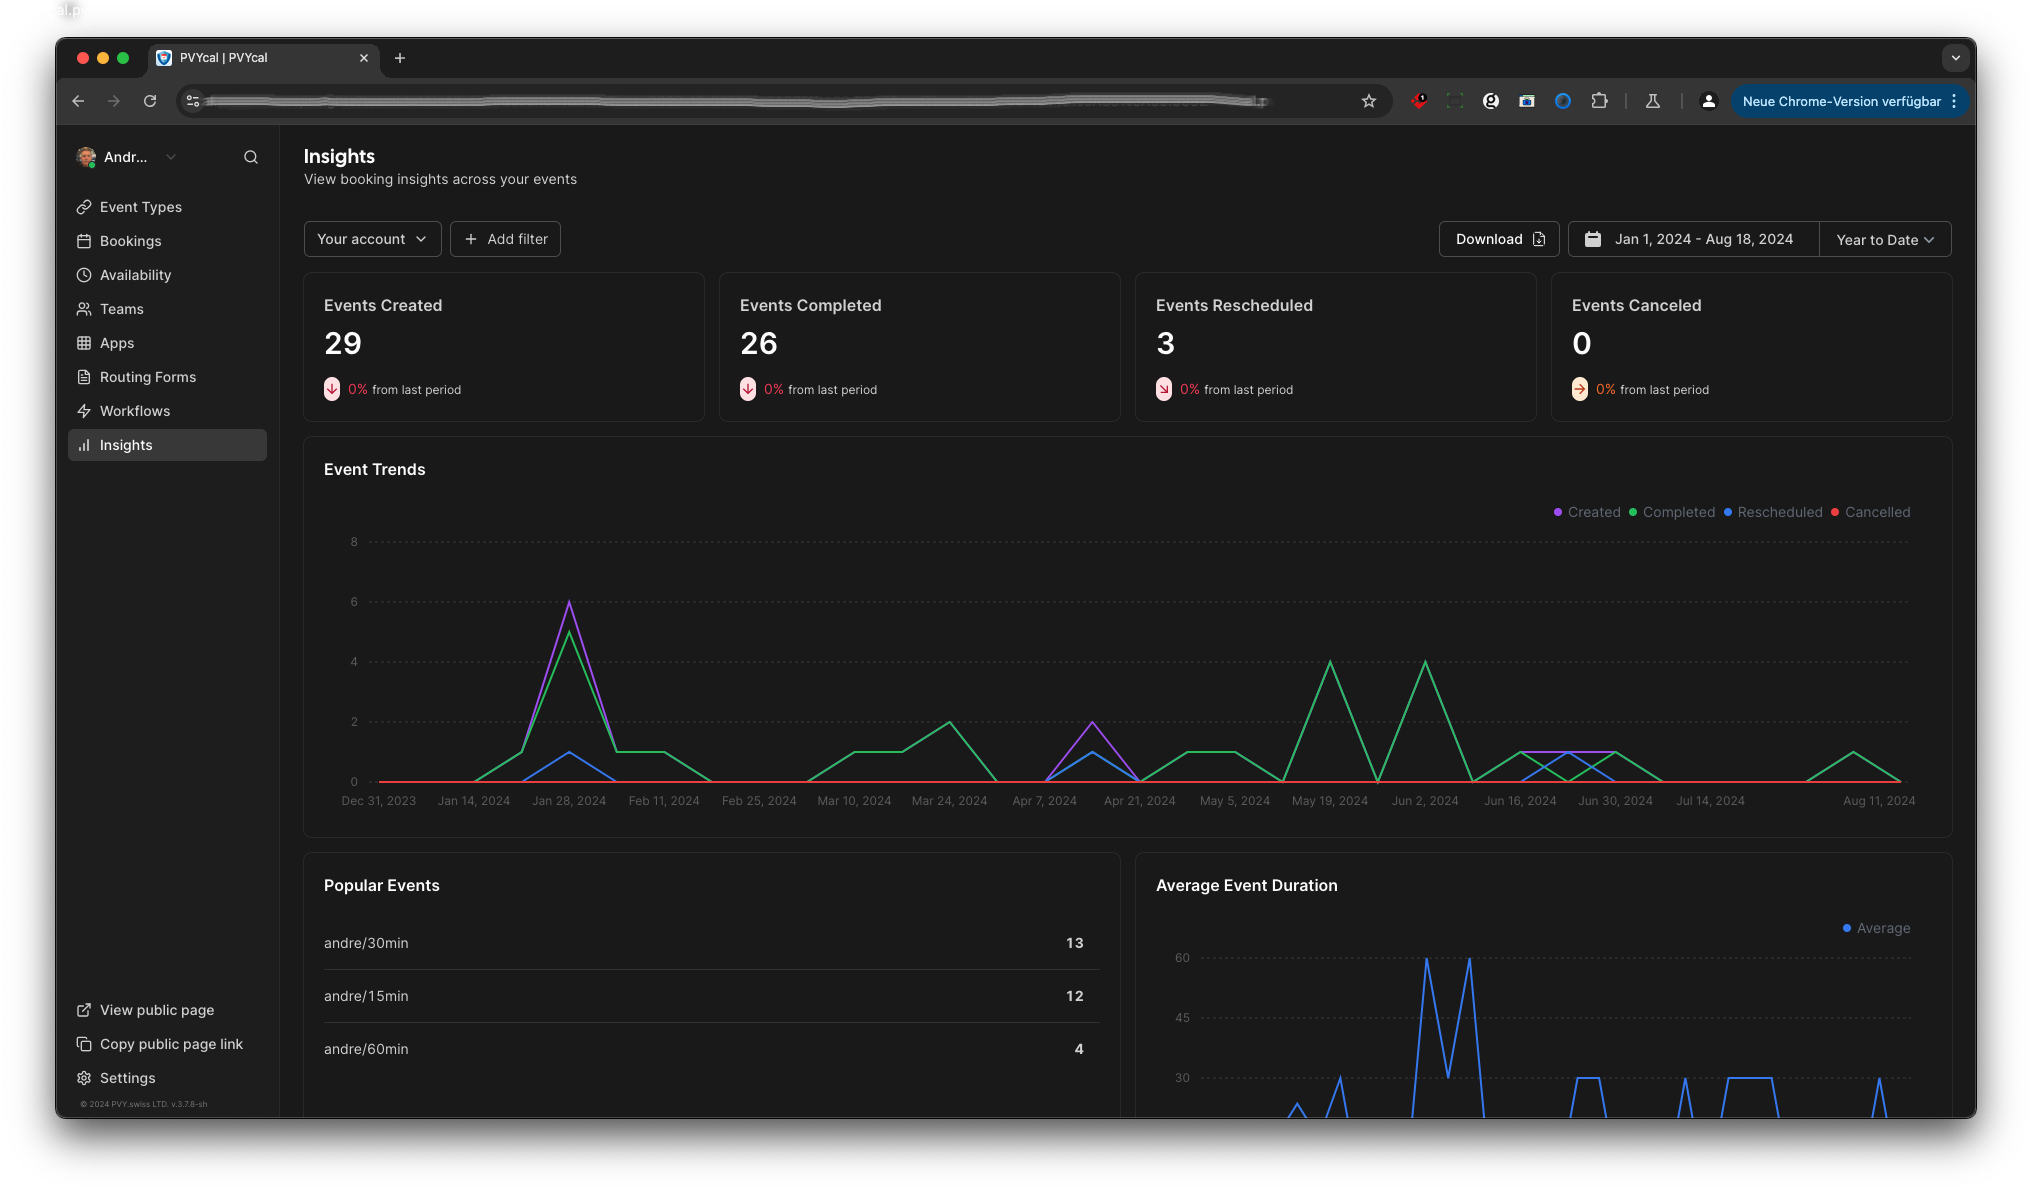The image size is (2032, 1192).
Task: Open Availability section
Action: 167,275
